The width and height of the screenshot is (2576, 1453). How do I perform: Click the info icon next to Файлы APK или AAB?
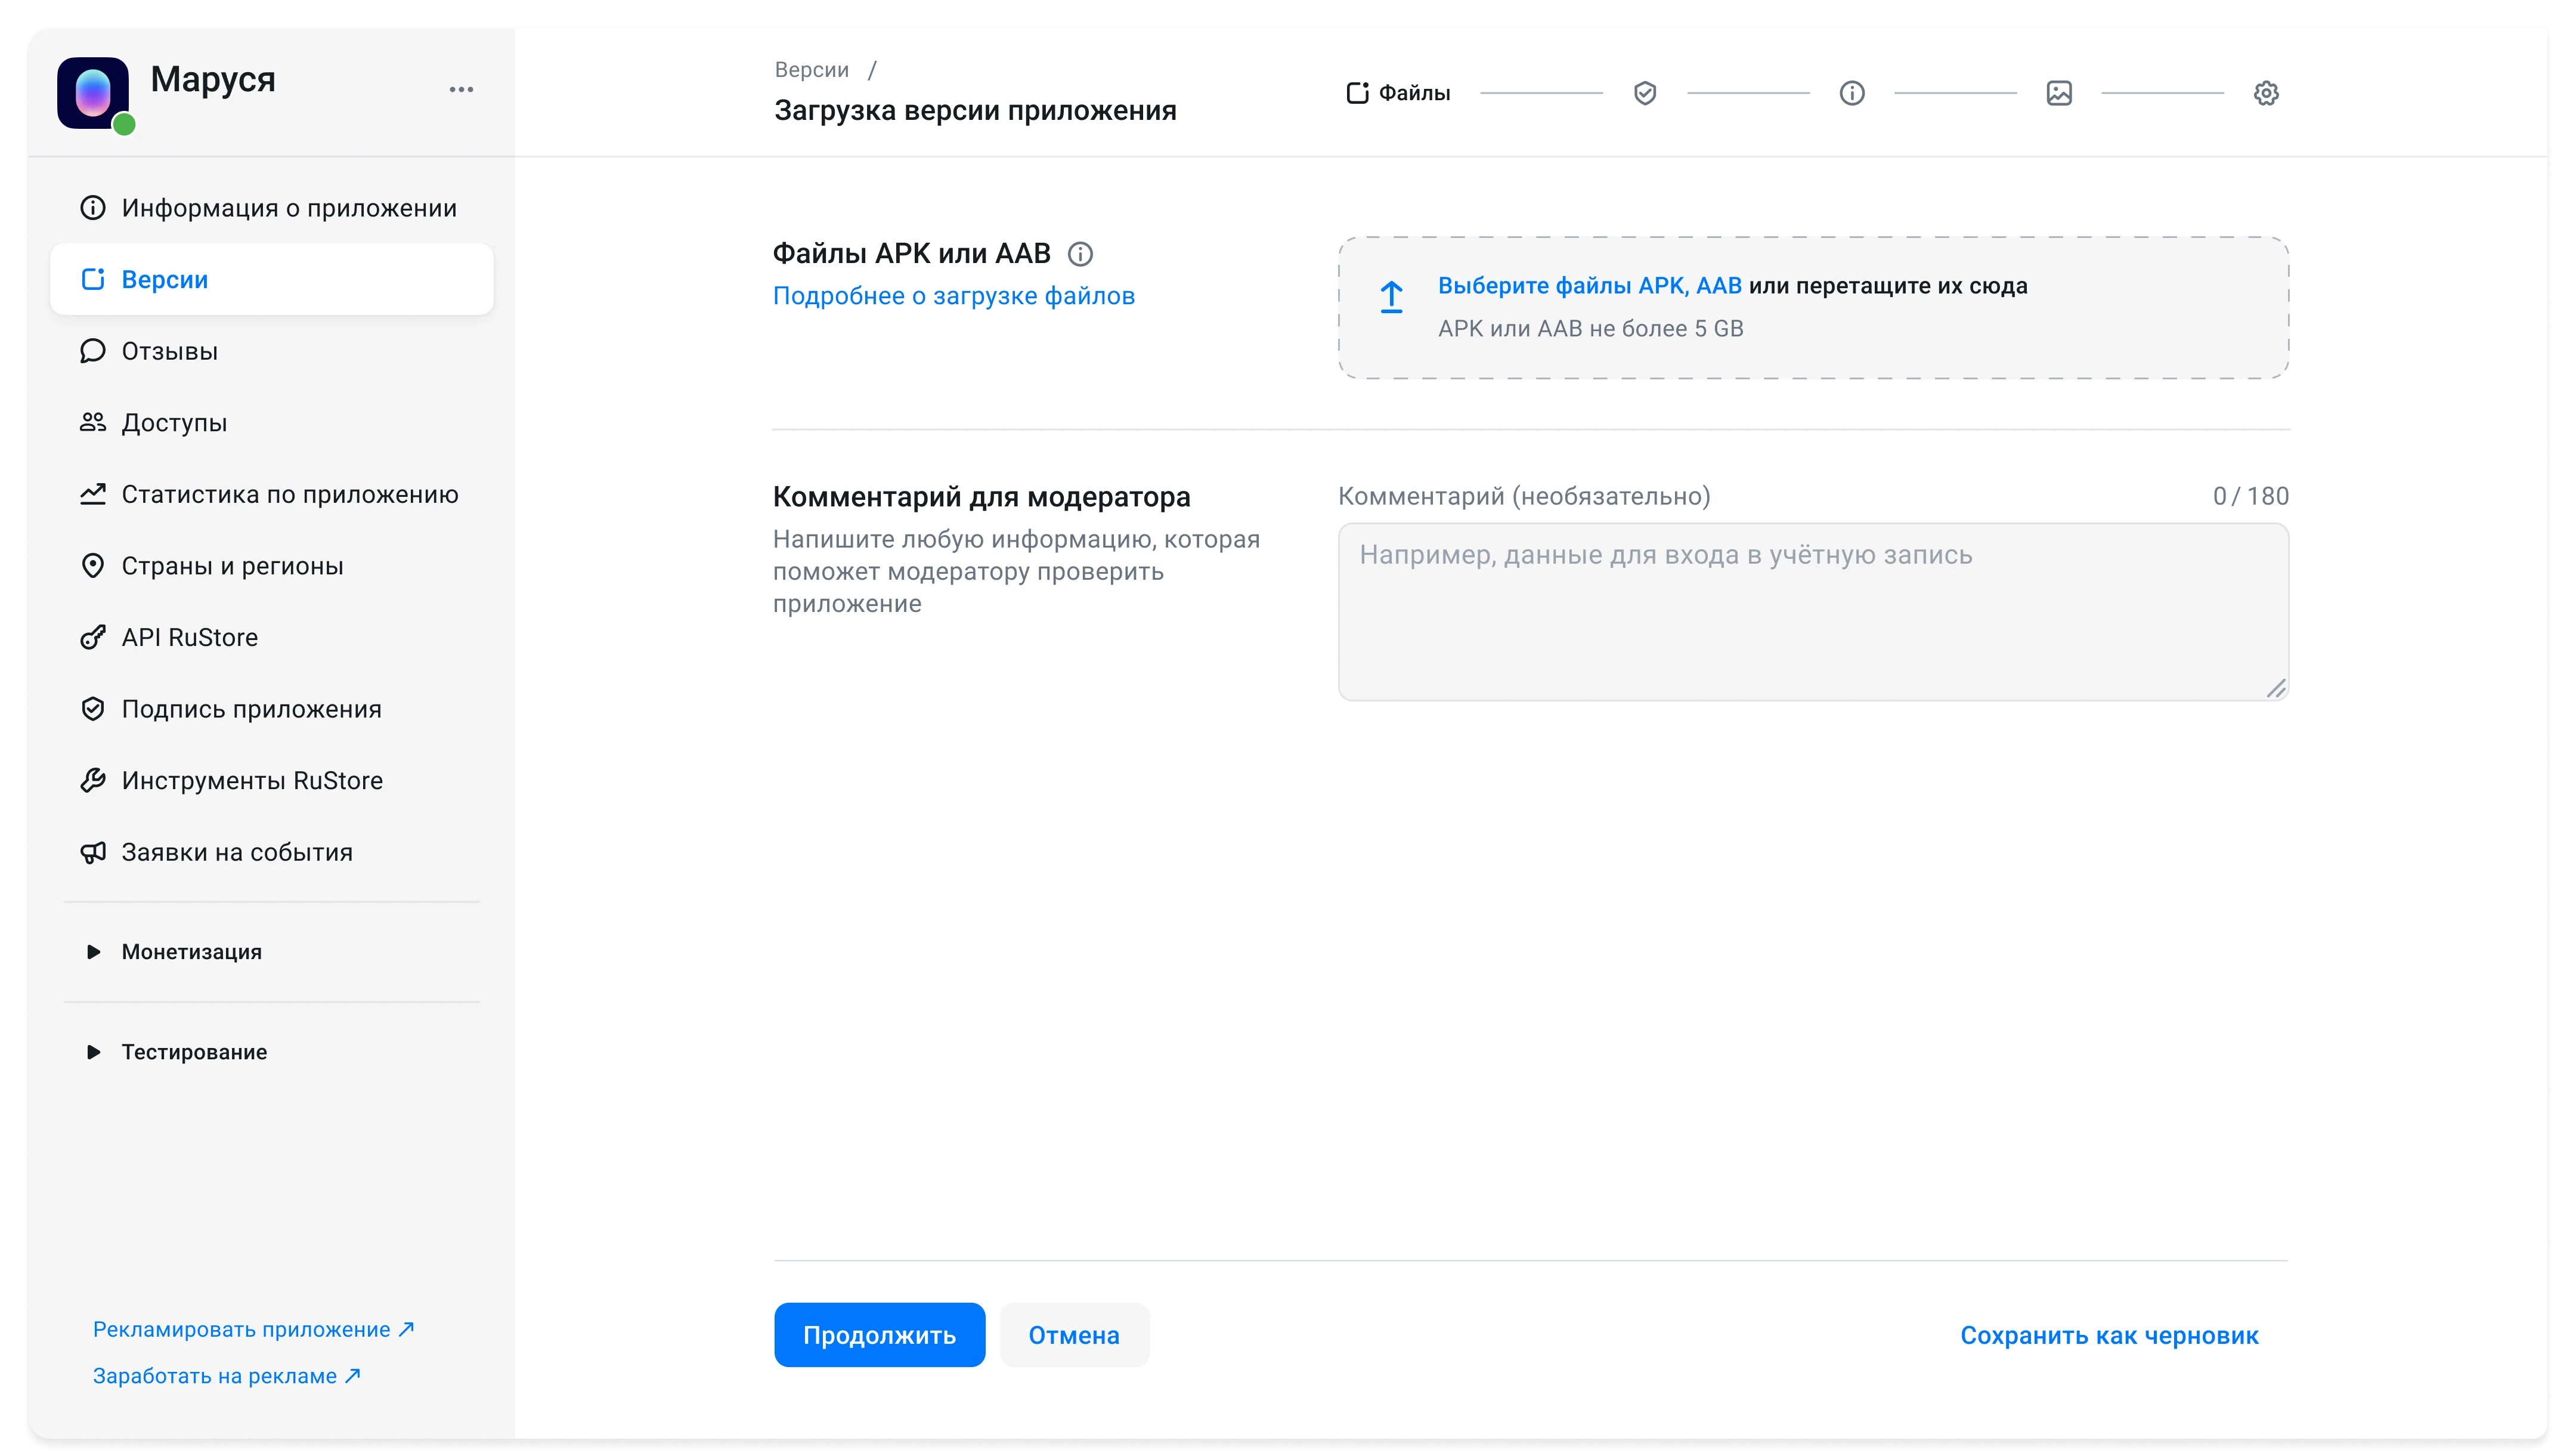[x=1080, y=254]
